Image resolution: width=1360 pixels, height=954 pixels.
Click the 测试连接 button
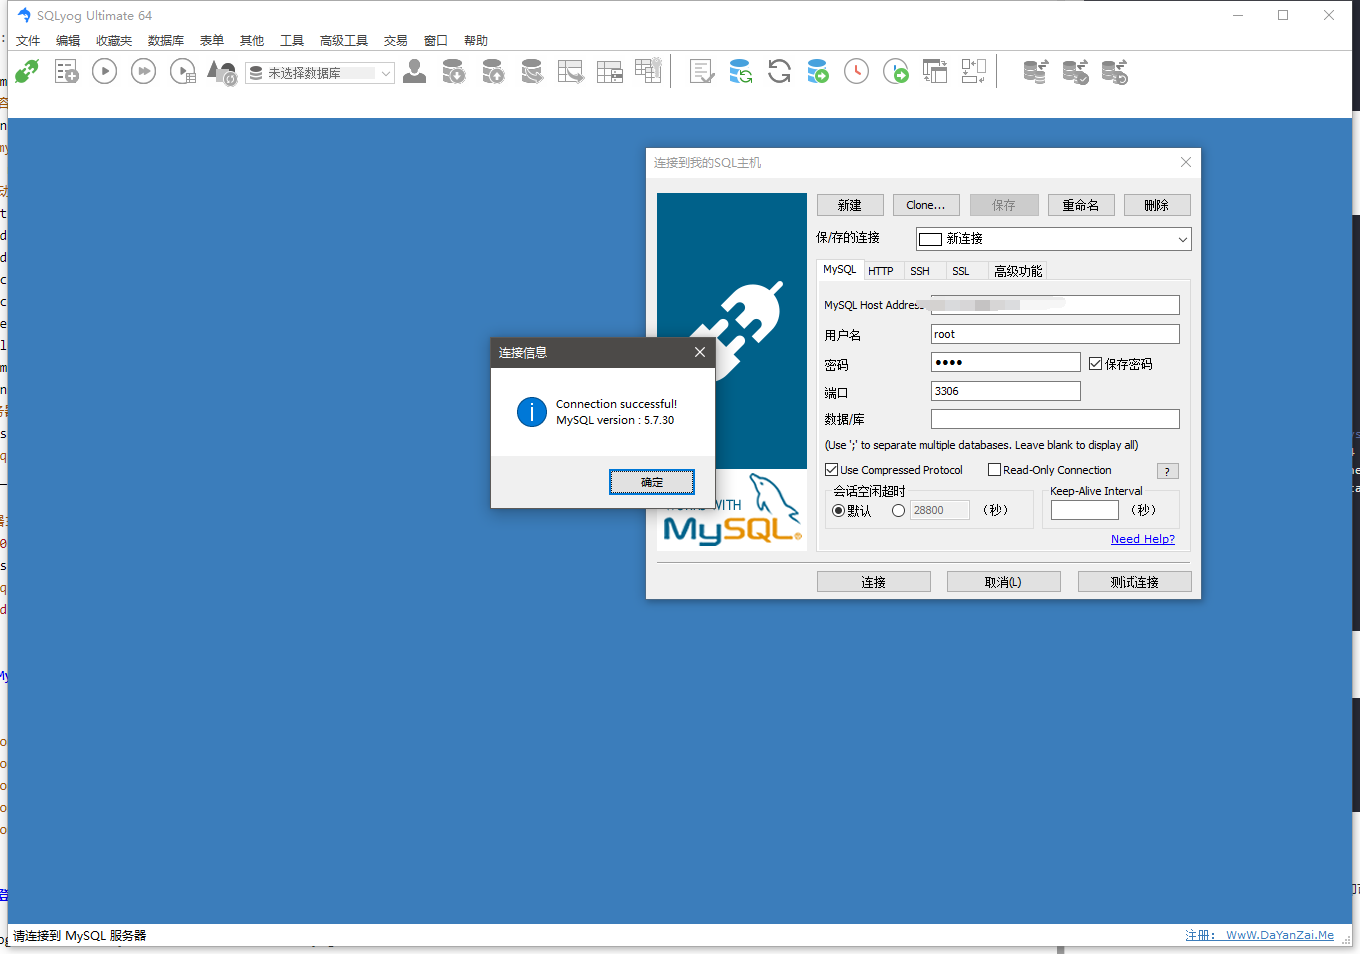click(1135, 582)
